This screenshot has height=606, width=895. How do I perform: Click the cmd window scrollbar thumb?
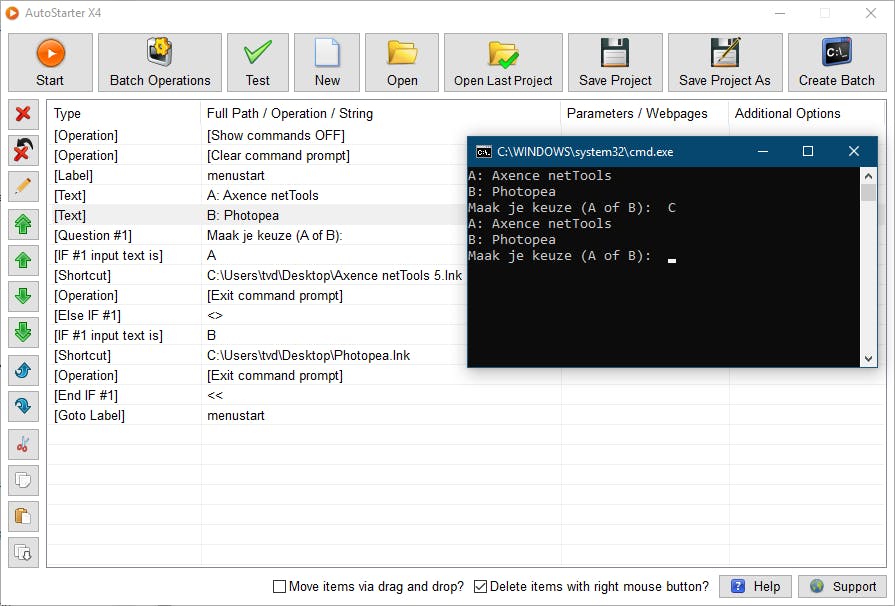868,192
